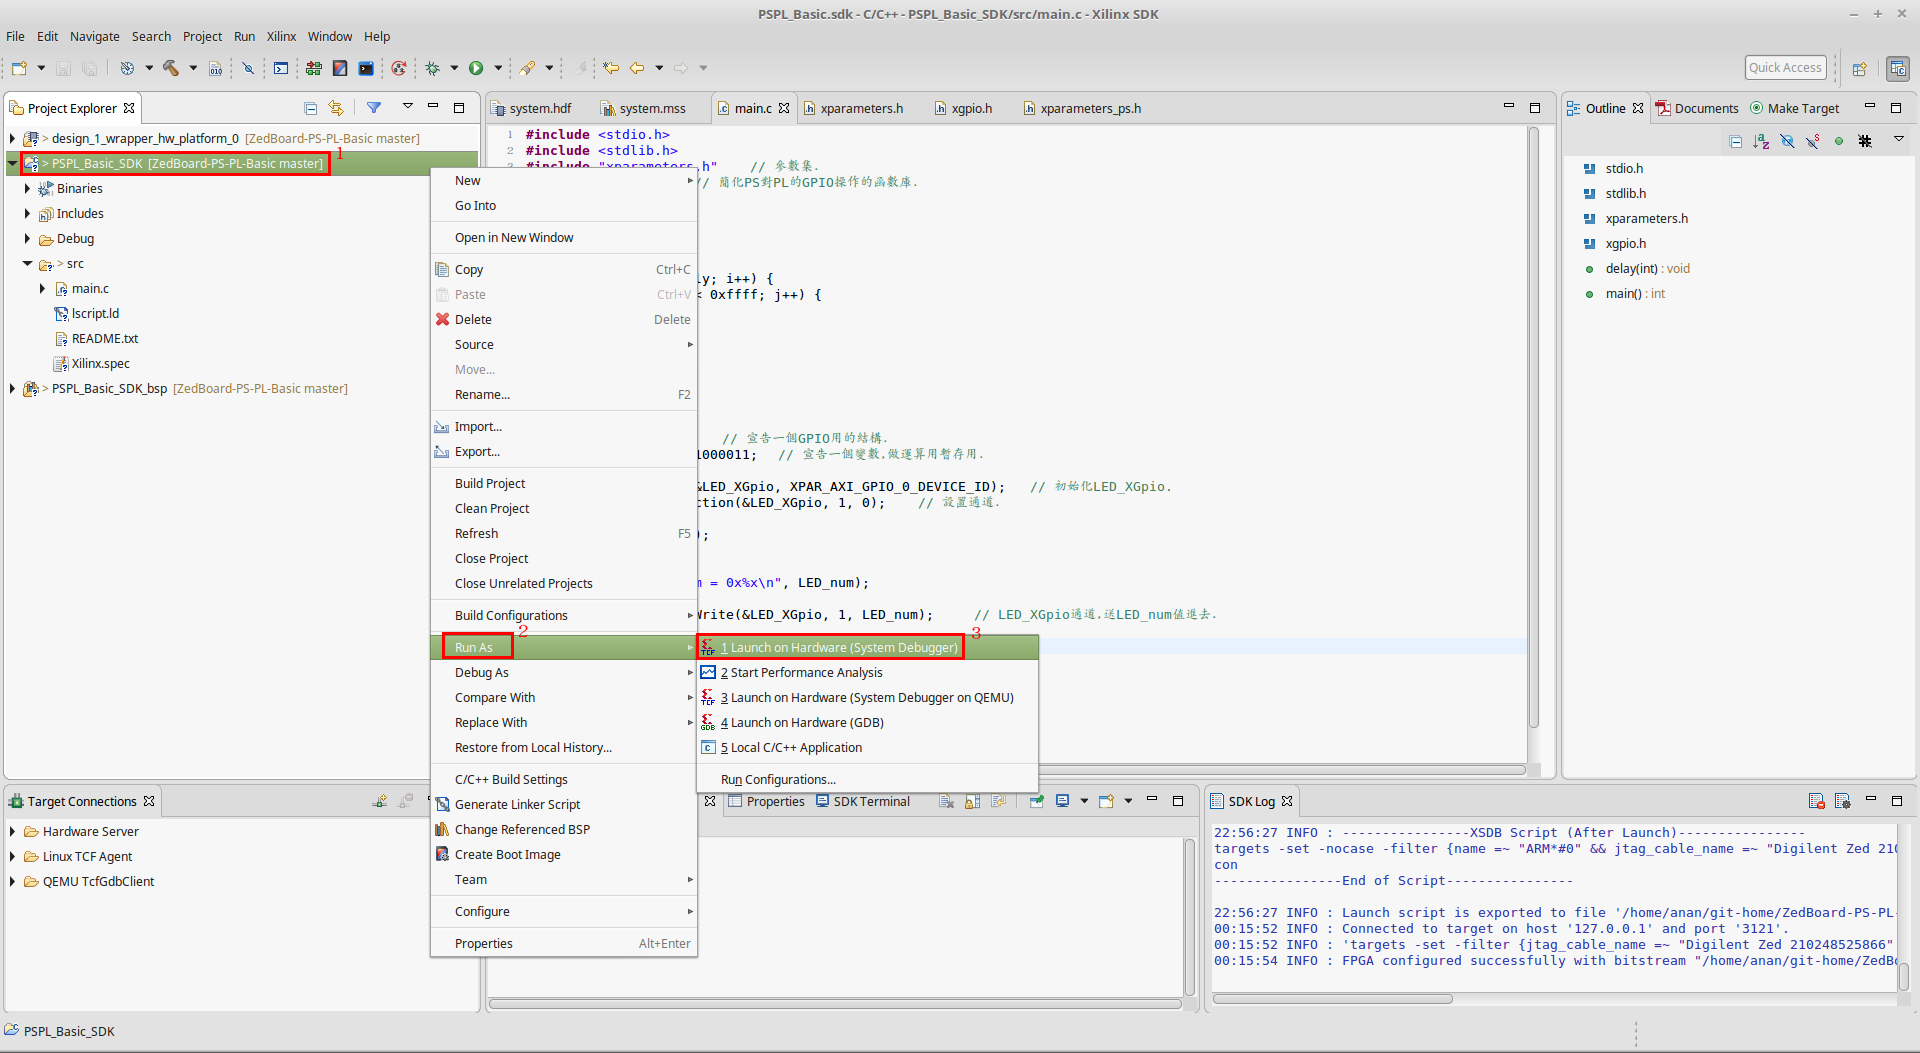Open the Run button dropdown arrow
This screenshot has height=1053, width=1920.
[x=498, y=68]
